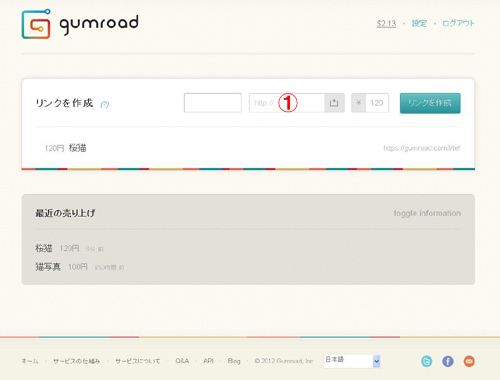The width and height of the screenshot is (500, 380).
Task: Click the http:// URL input field
Action: pyautogui.click(x=287, y=103)
